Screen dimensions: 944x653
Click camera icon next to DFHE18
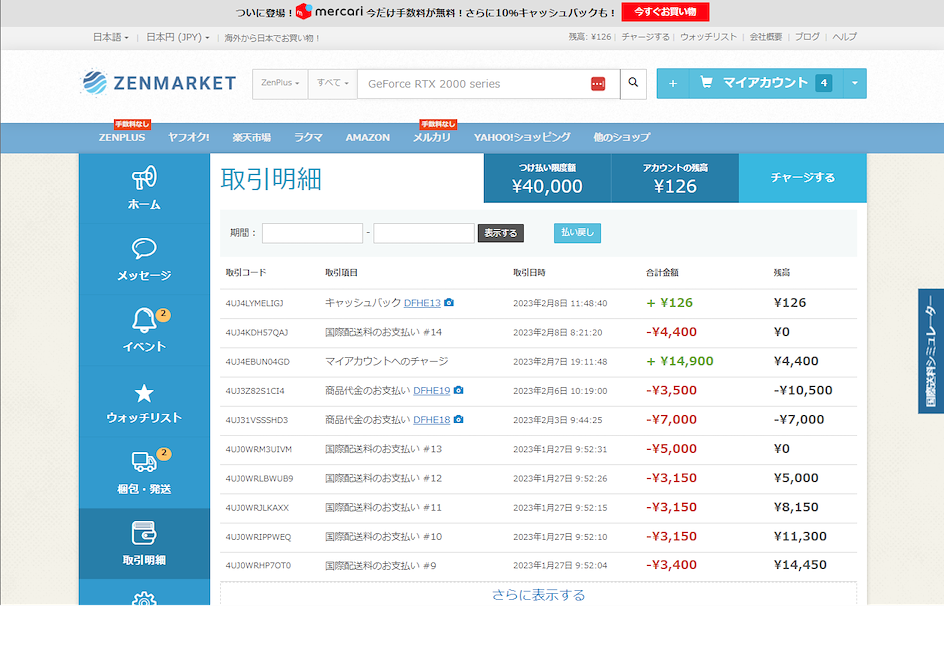click(458, 419)
